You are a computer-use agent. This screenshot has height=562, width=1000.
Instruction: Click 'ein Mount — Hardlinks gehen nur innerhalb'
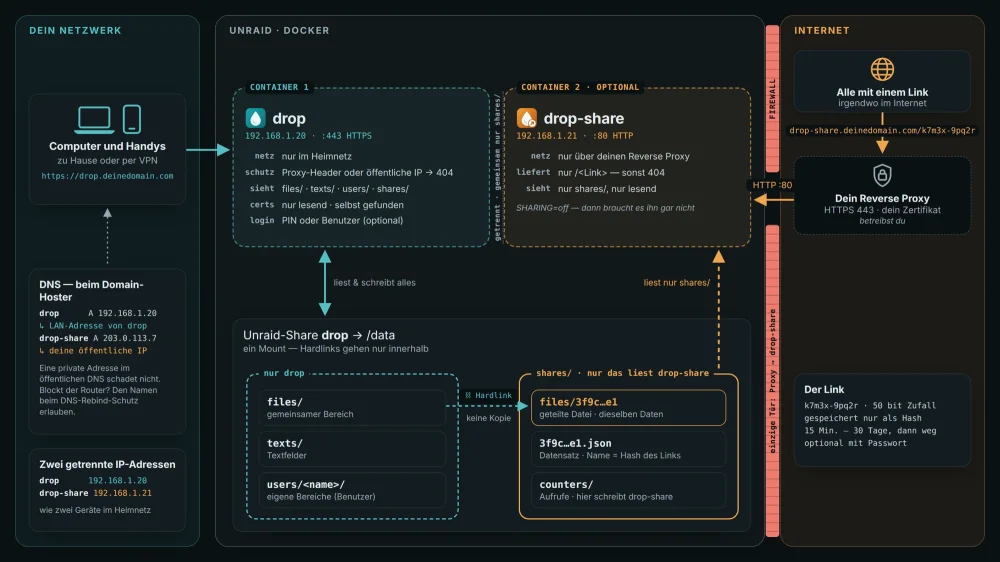[x=335, y=349]
